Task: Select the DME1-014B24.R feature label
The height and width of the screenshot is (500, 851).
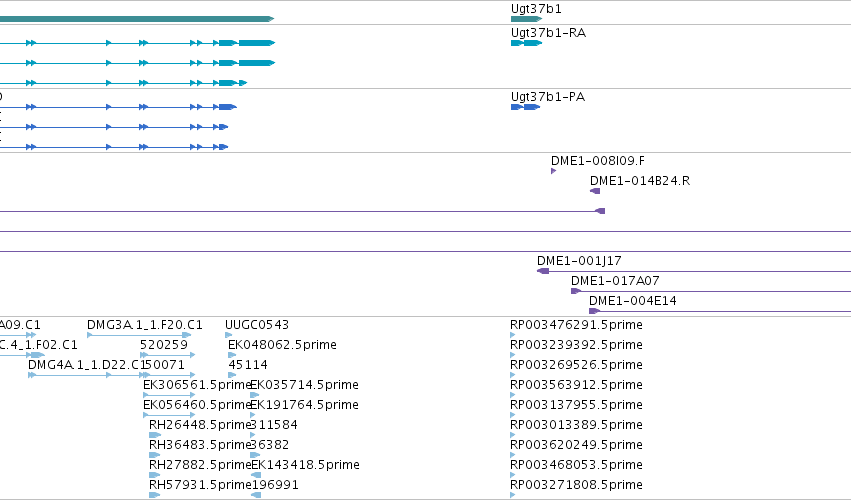Action: pos(640,181)
